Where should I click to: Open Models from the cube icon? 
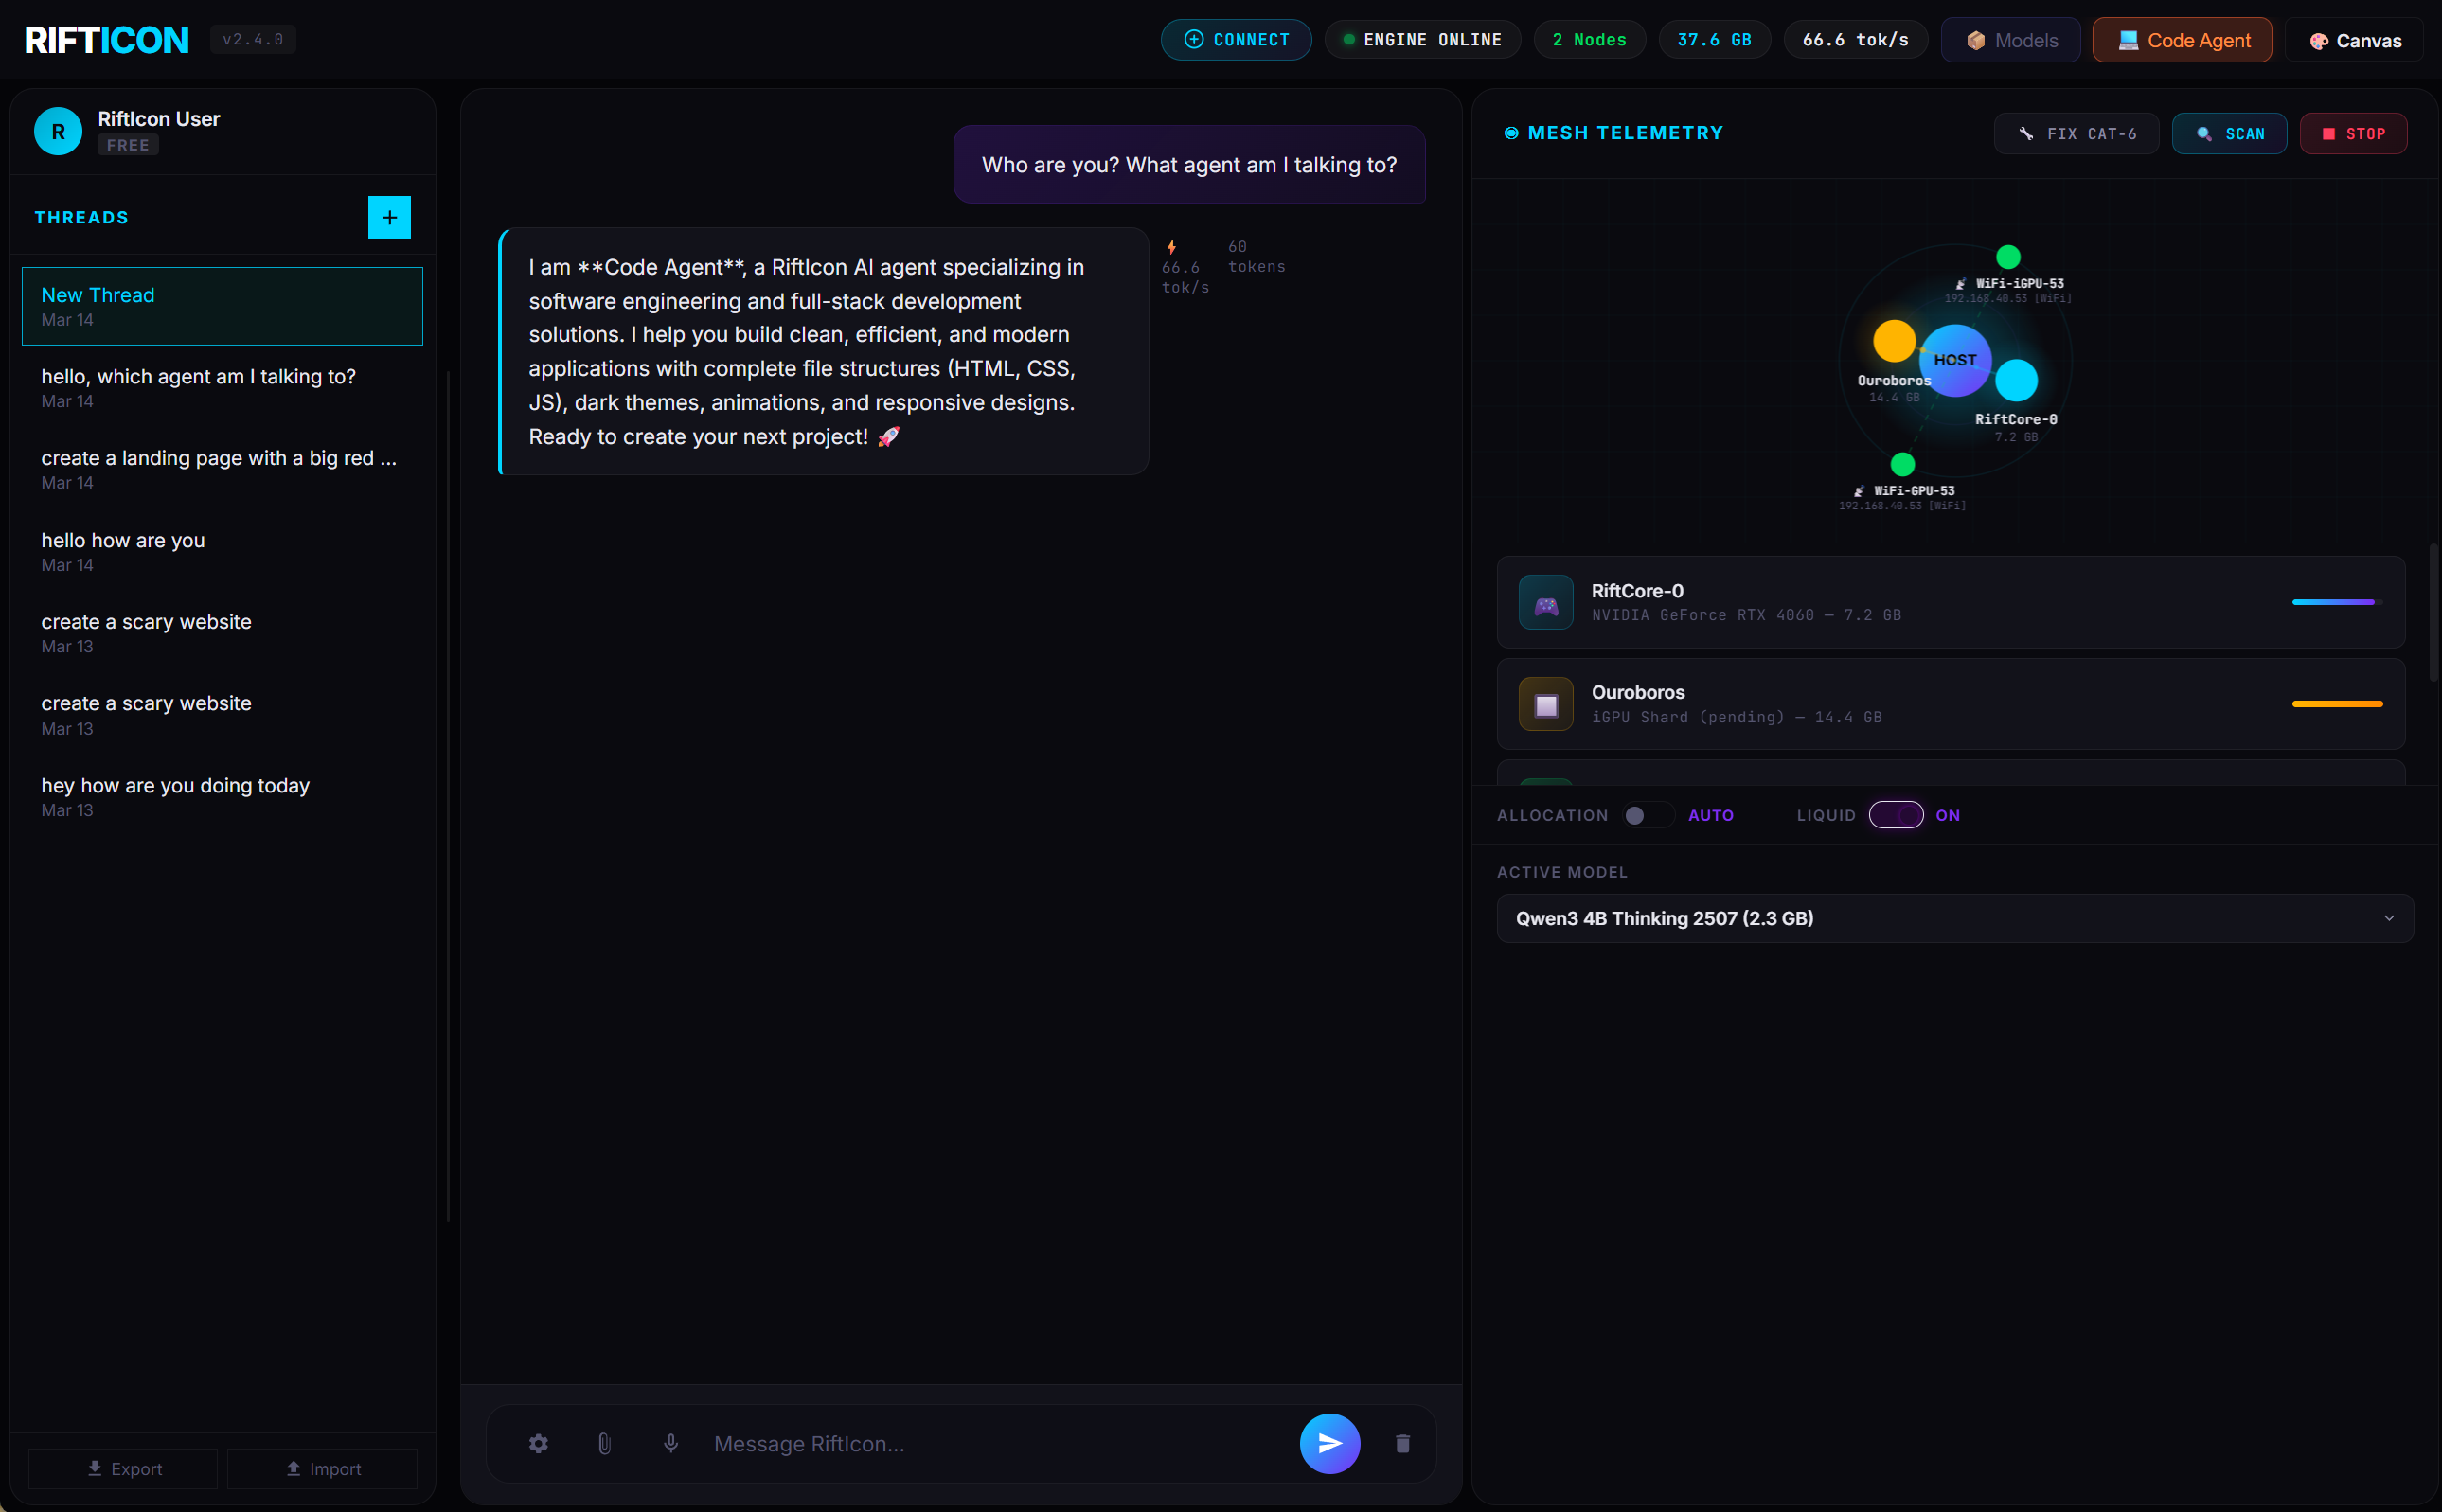1976,39
